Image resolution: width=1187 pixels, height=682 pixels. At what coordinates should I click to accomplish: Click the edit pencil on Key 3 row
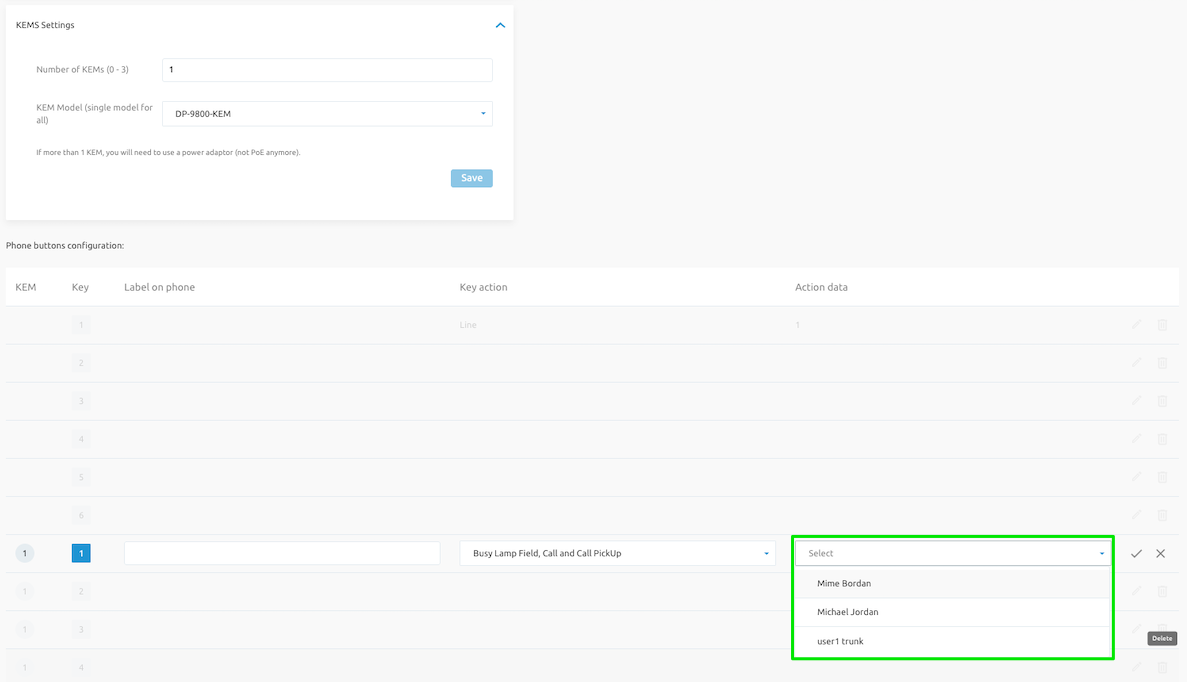pyautogui.click(x=1136, y=401)
